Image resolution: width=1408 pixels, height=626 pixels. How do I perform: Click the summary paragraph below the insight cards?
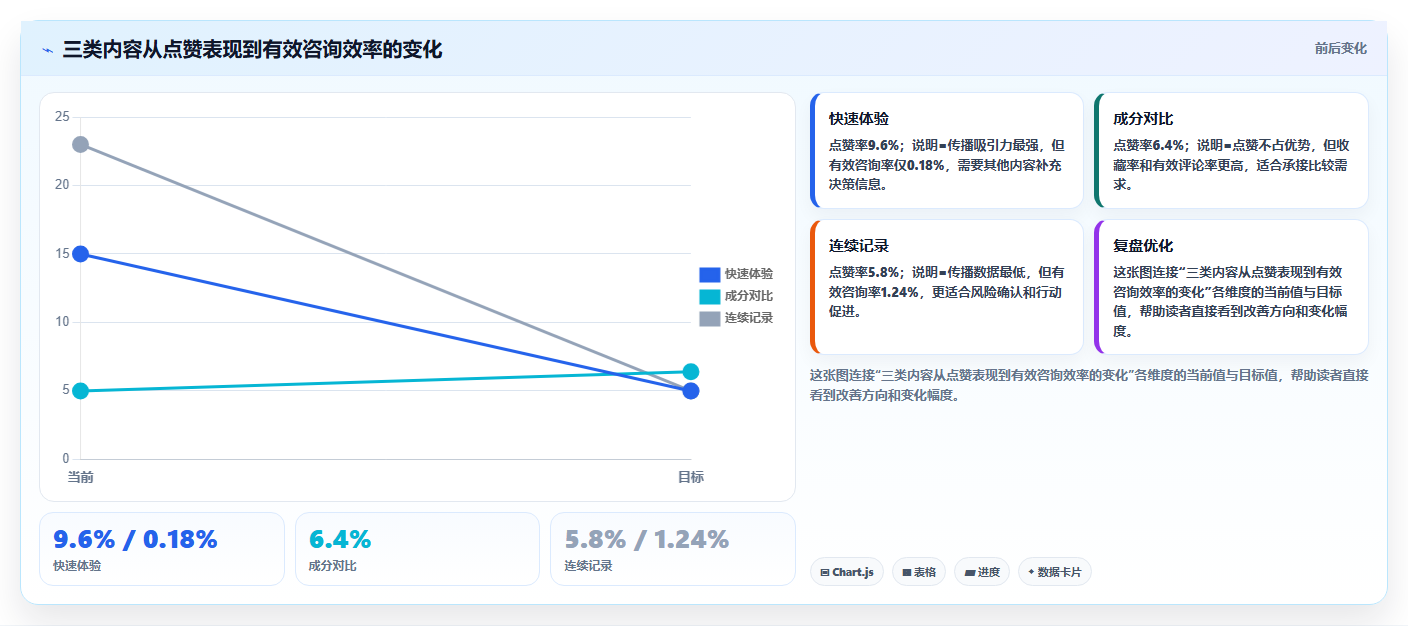1089,385
